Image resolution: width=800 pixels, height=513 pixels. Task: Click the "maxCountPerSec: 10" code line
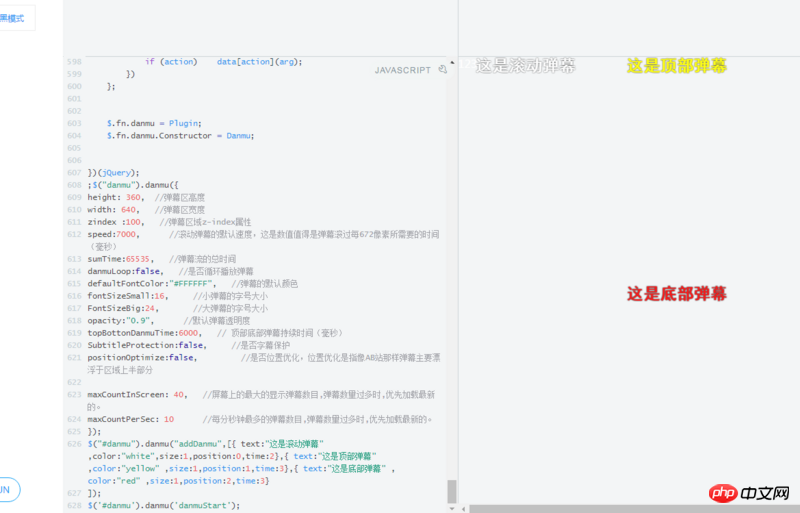260,420
